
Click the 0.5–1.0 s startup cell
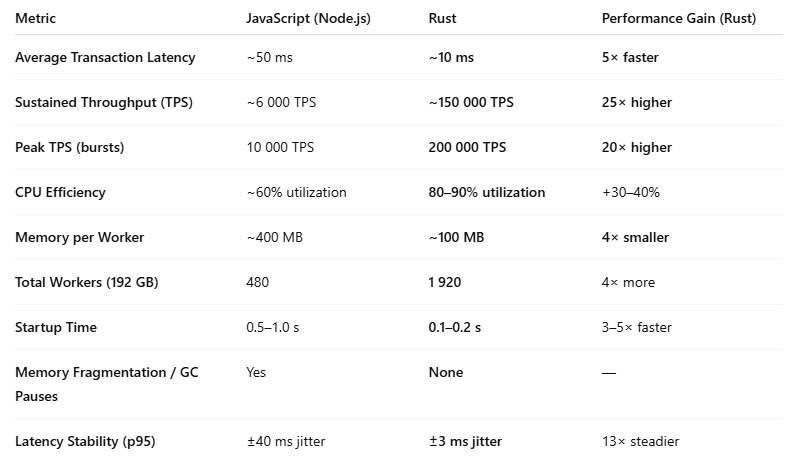pyautogui.click(x=274, y=327)
